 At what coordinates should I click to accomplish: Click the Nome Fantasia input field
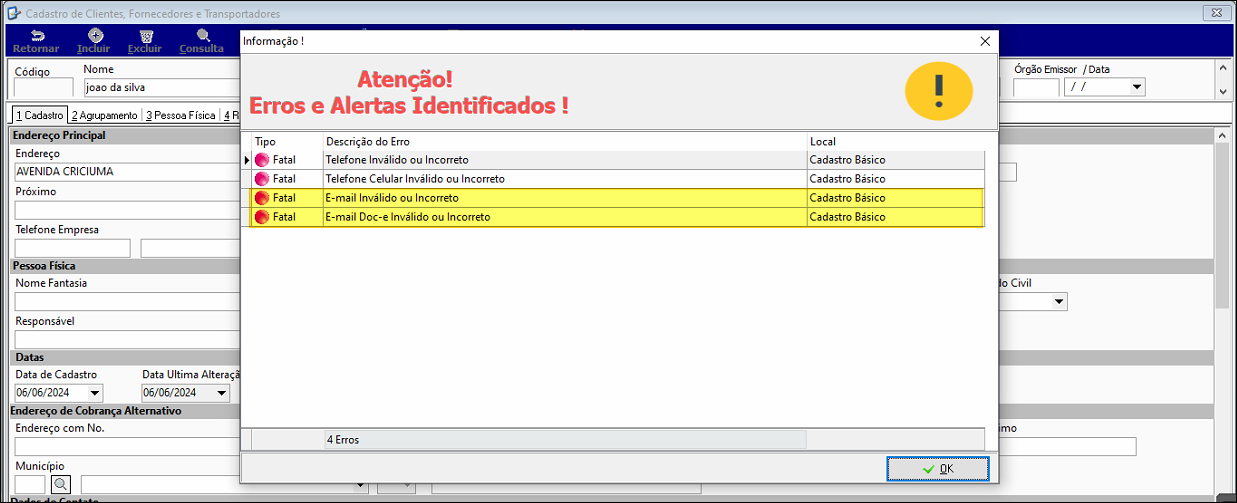pyautogui.click(x=127, y=301)
